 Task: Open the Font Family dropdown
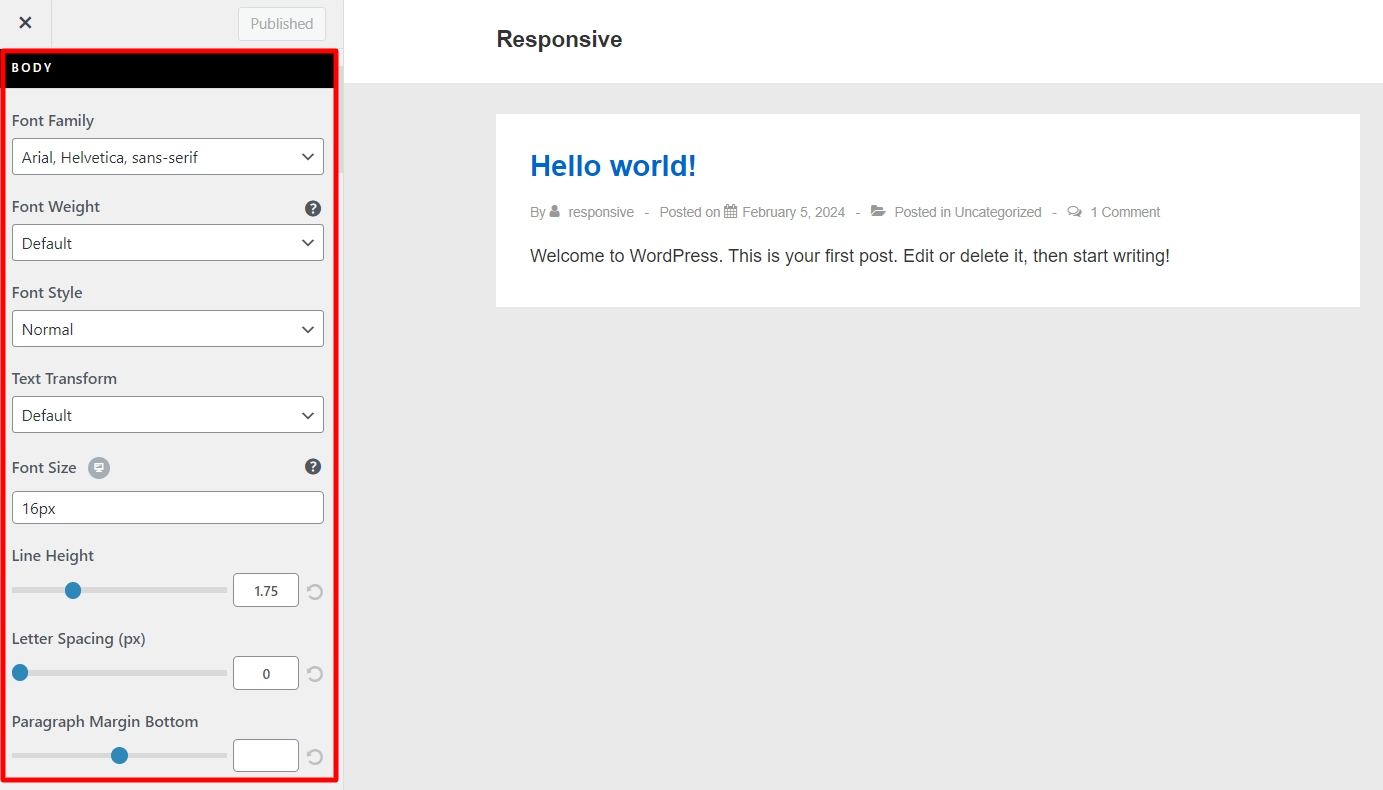[168, 157]
